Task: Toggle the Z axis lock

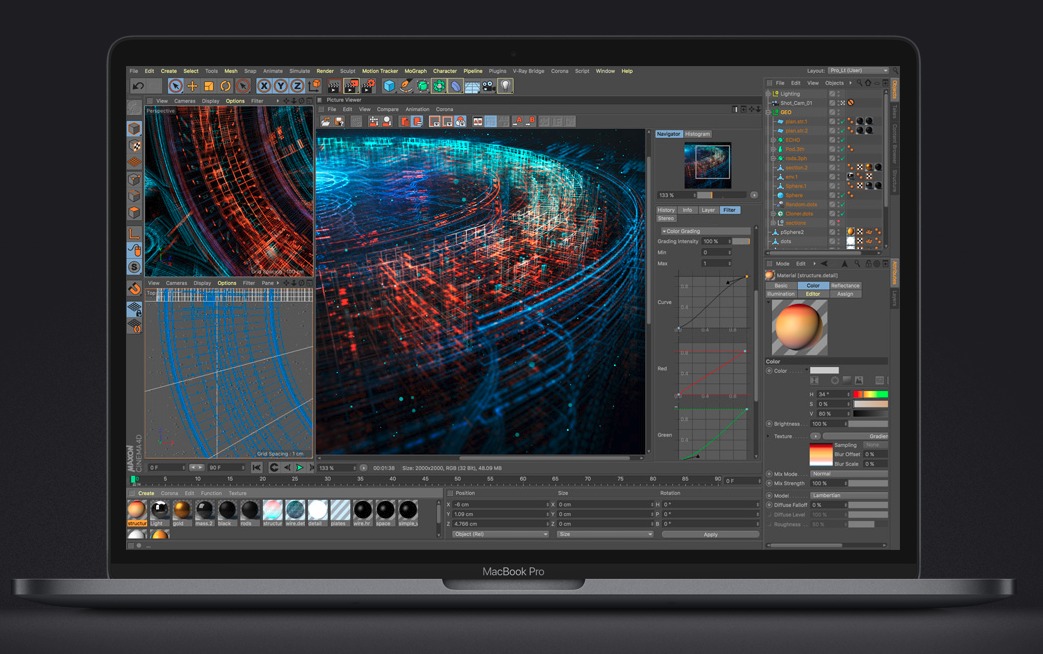Action: point(297,86)
